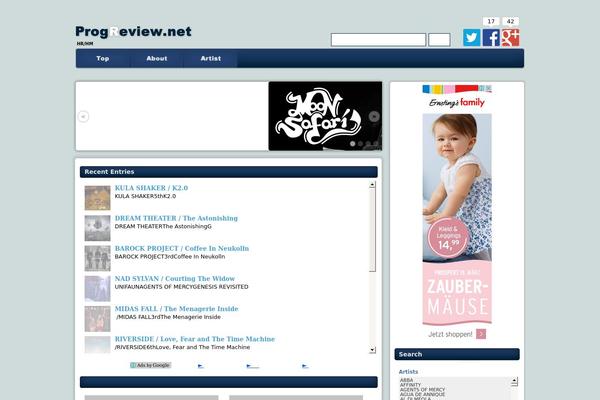Image resolution: width=600 pixels, height=400 pixels.
Task: Click the search submit button in header
Action: tap(439, 40)
